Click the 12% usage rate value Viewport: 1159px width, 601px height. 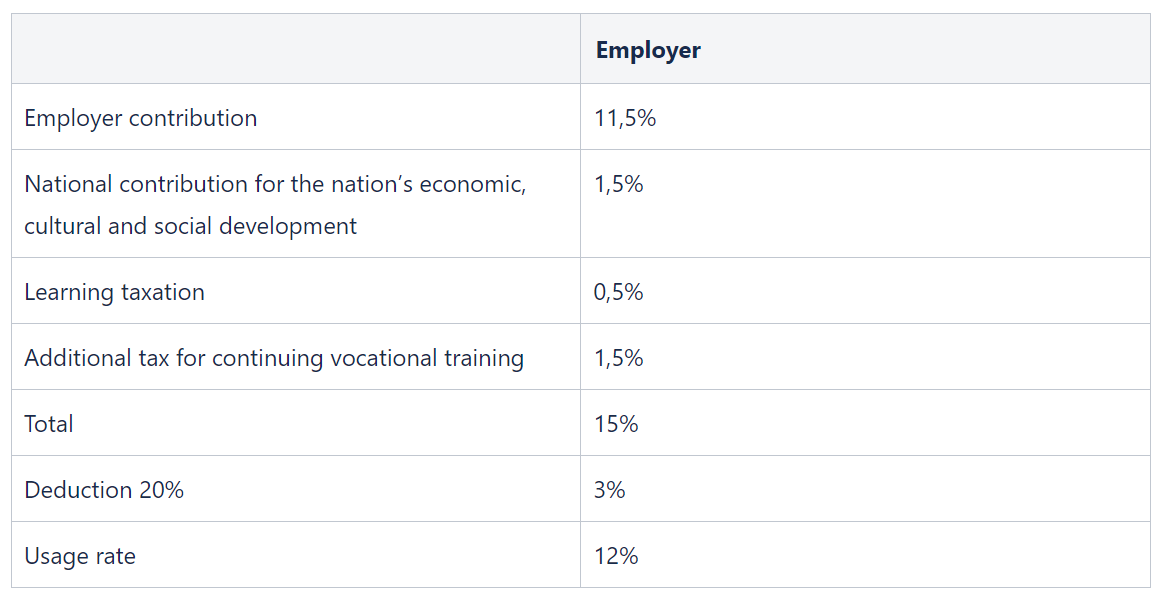pos(616,556)
